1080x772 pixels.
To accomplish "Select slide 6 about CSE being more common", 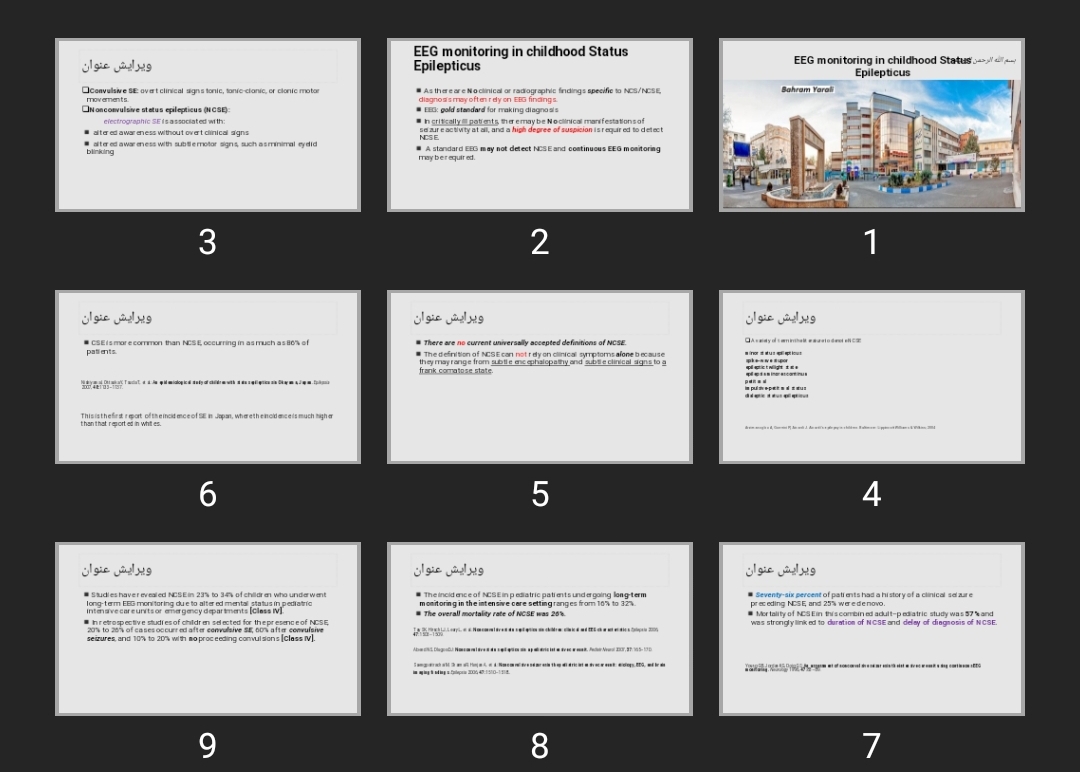I will 208,377.
